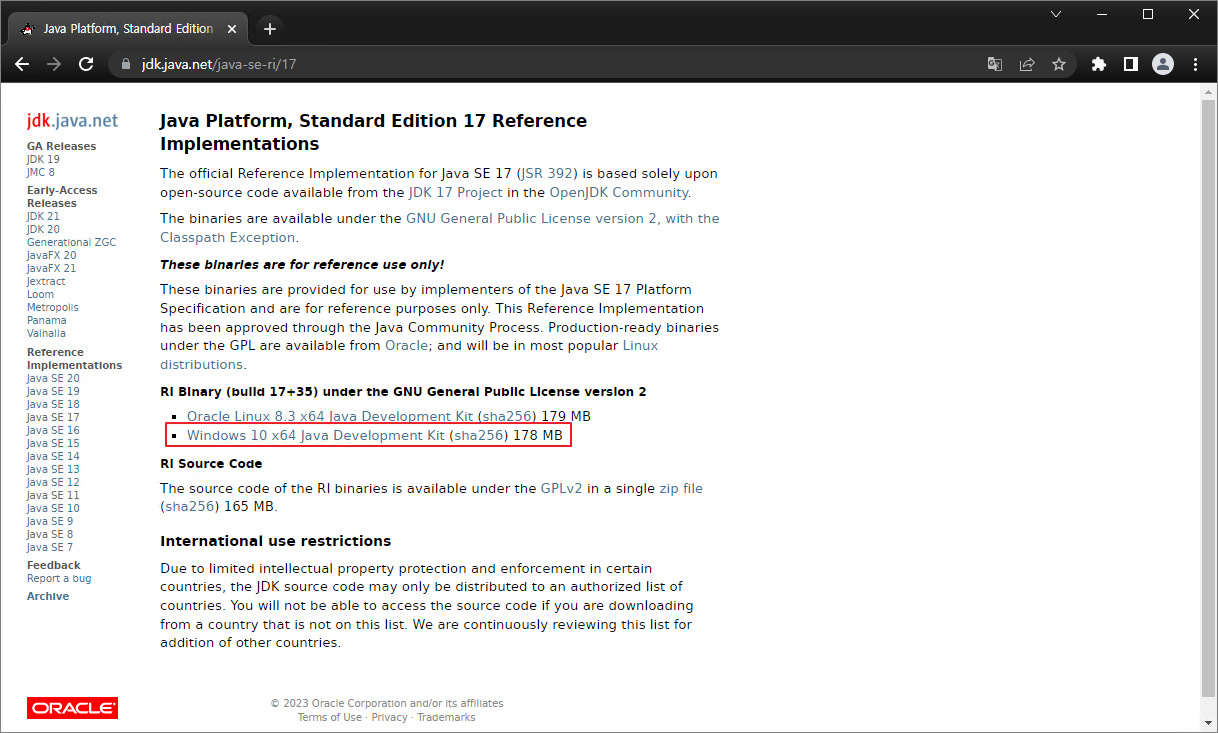1218x733 pixels.
Task: Open the GPLv2 source license link
Action: pyautogui.click(x=562, y=489)
